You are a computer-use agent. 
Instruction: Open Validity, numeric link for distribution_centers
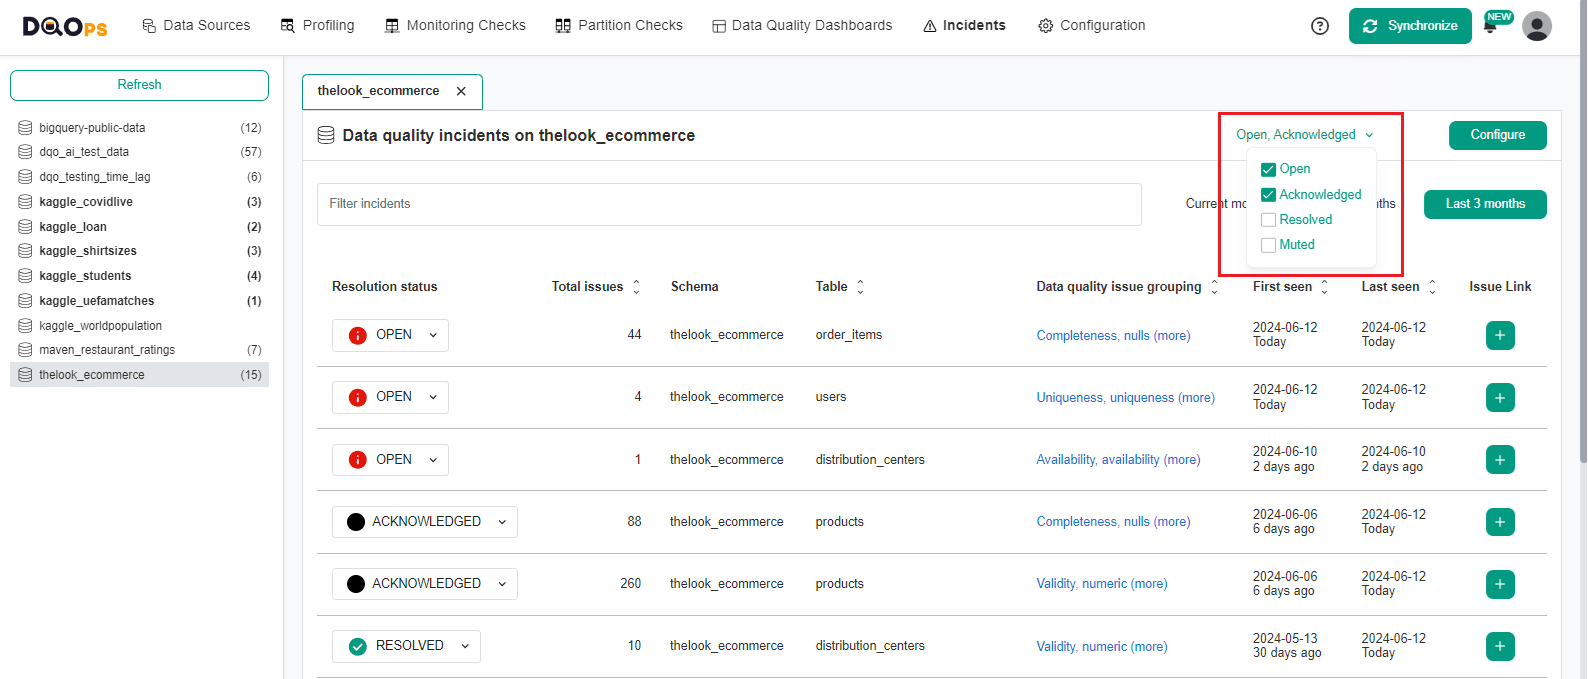[x=1101, y=647]
